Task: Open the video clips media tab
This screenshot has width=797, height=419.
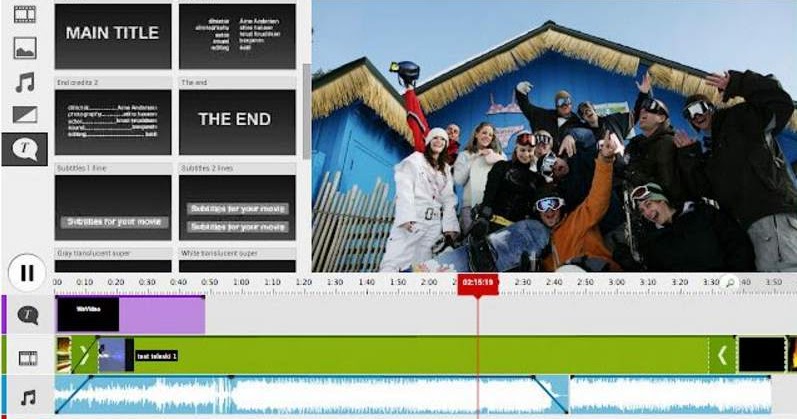Action: tap(25, 14)
